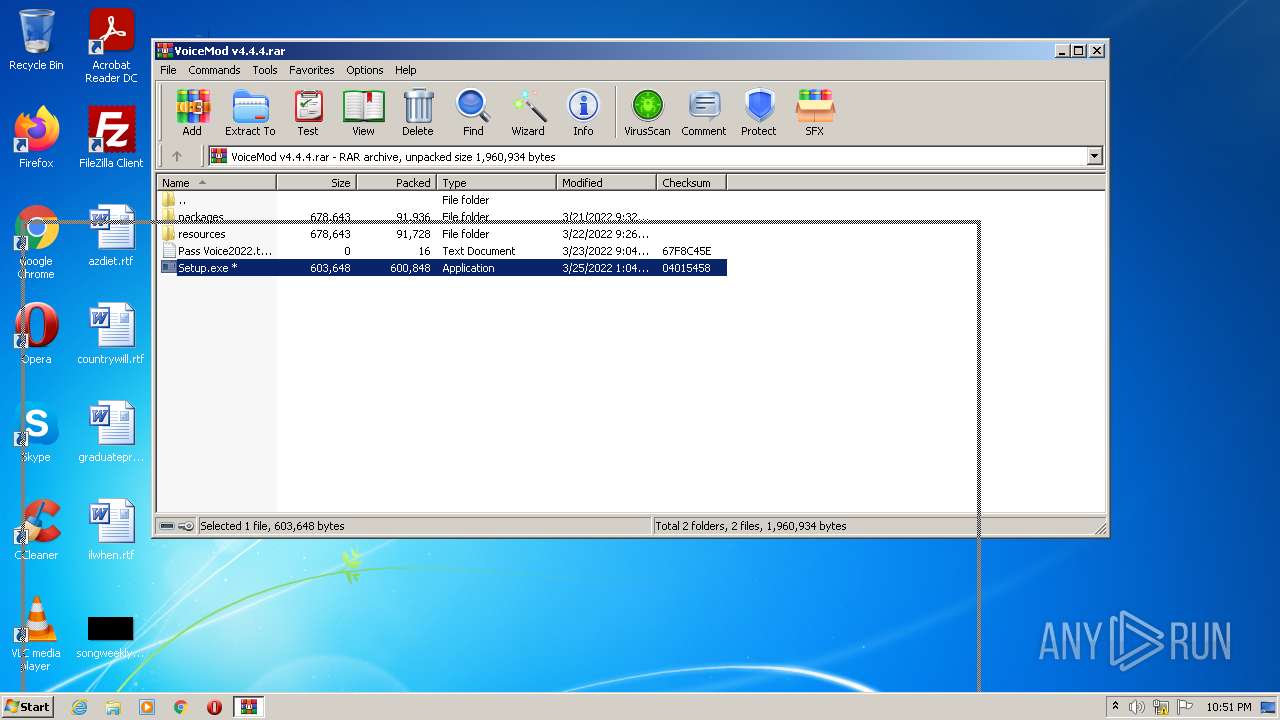Image resolution: width=1280 pixels, height=720 pixels.
Task: Run VirusScan on archive
Action: coord(647,112)
